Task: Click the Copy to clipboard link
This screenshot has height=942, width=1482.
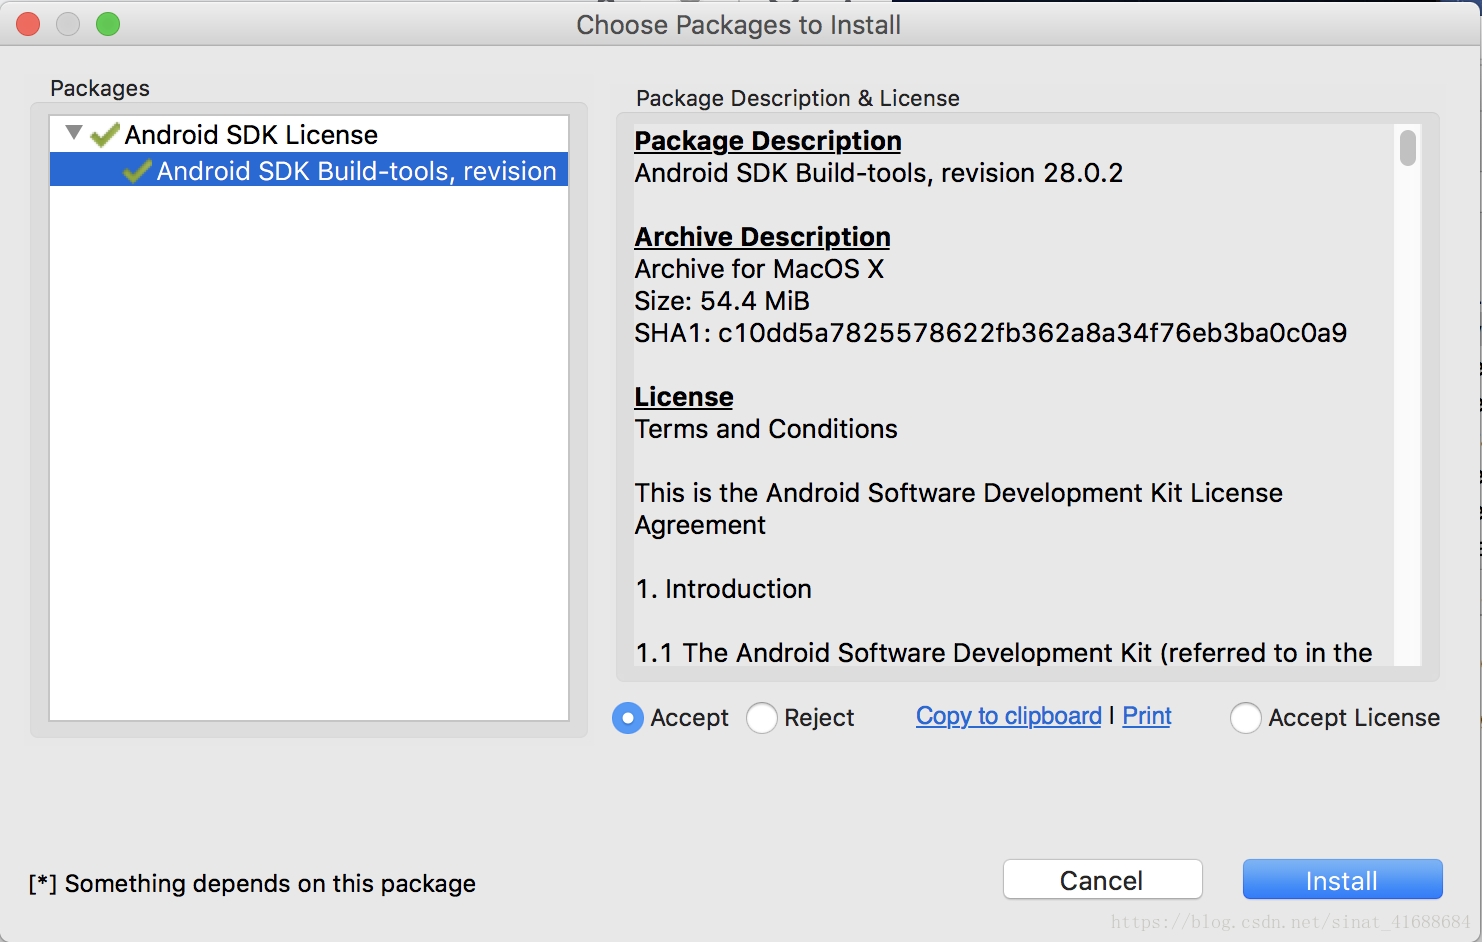Action: pyautogui.click(x=1008, y=716)
